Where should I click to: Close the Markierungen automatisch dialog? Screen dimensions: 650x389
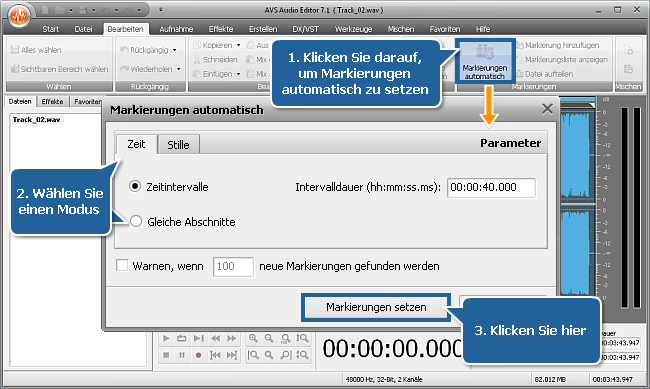coord(547,109)
